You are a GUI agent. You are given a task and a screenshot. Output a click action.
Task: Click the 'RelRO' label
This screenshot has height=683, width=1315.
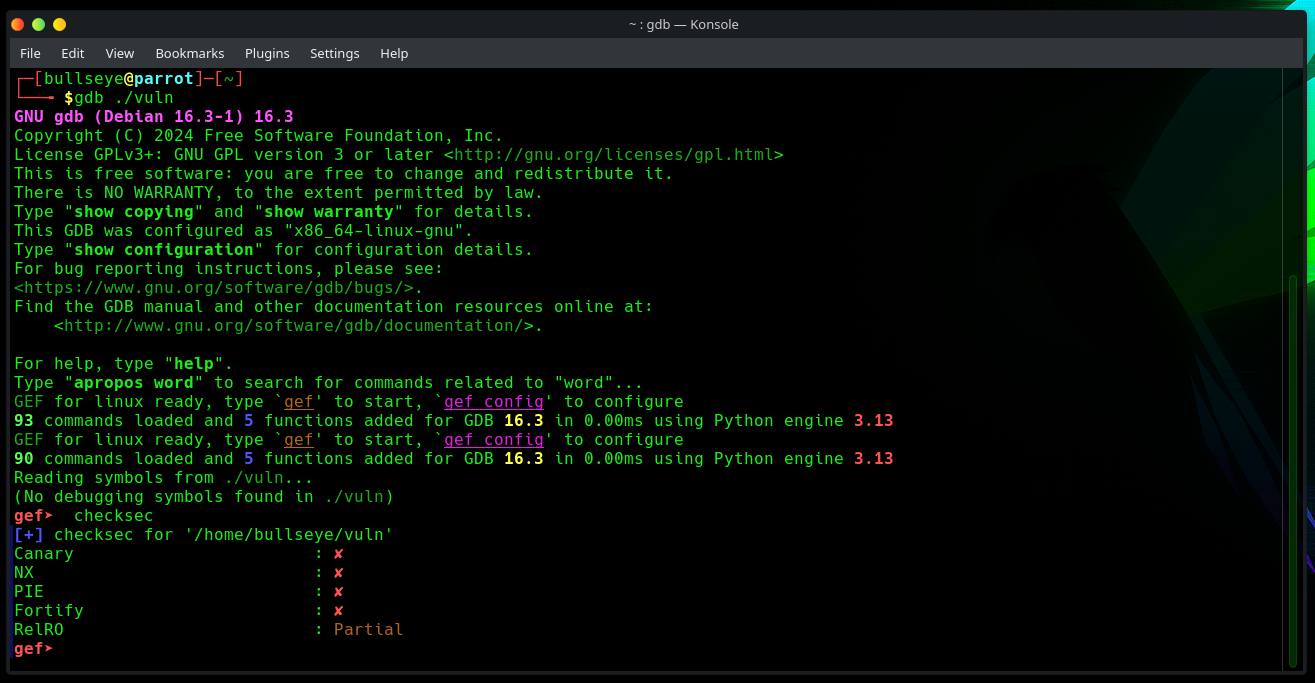(x=39, y=630)
